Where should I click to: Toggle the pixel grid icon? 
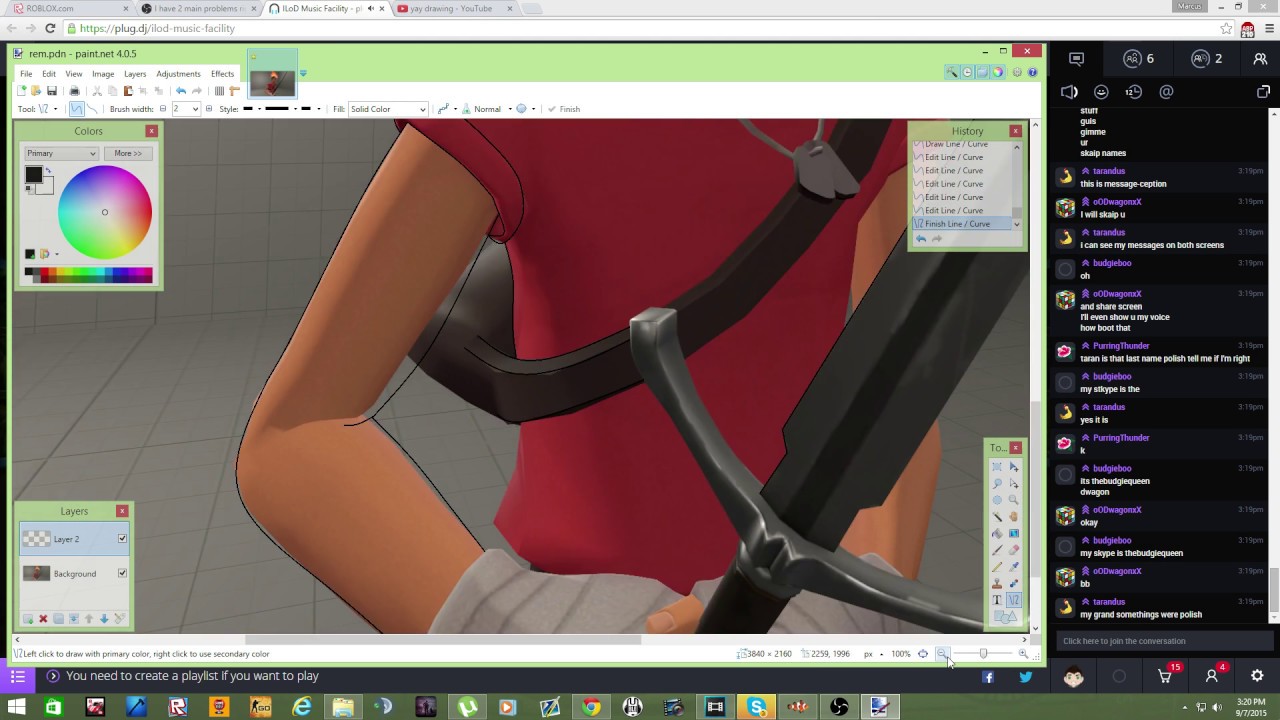[x=219, y=91]
